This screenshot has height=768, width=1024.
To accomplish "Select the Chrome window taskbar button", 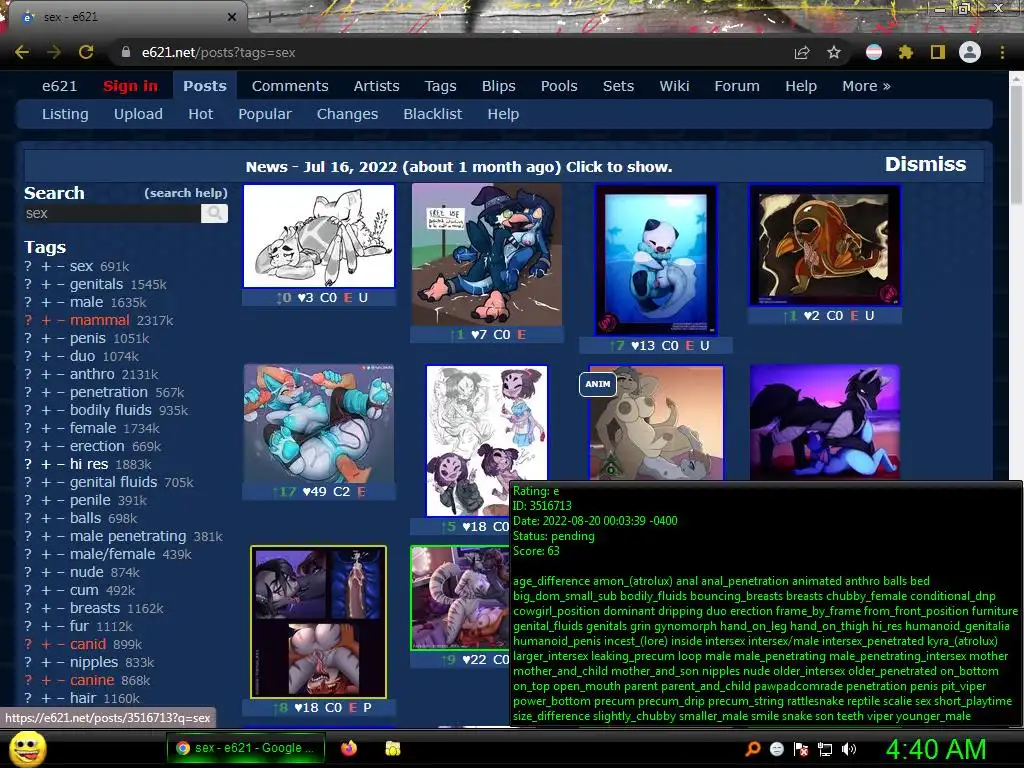I will coord(247,748).
